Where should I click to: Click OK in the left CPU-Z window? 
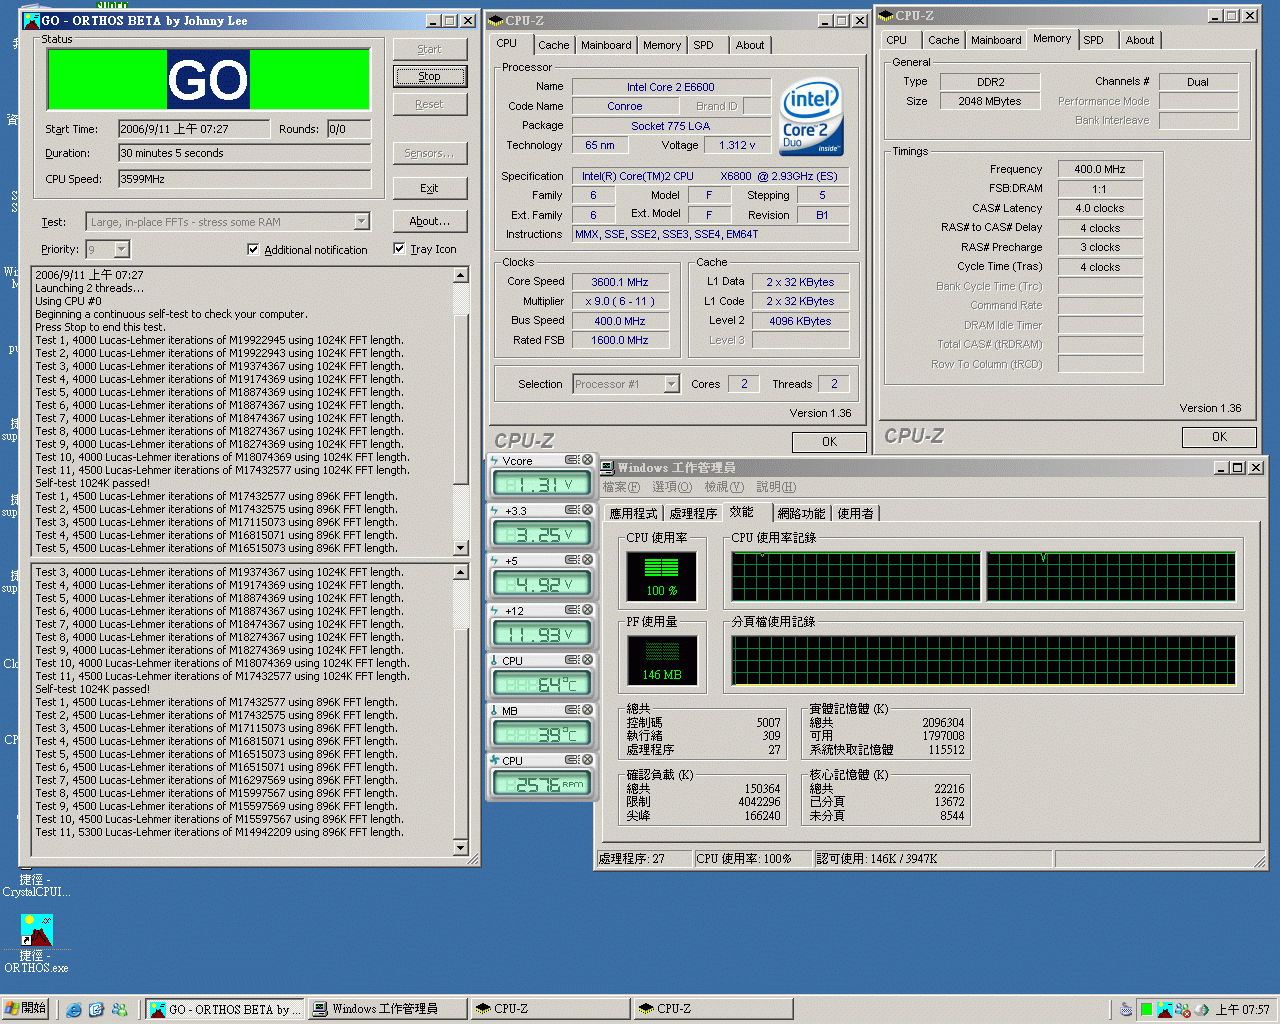pyautogui.click(x=829, y=441)
